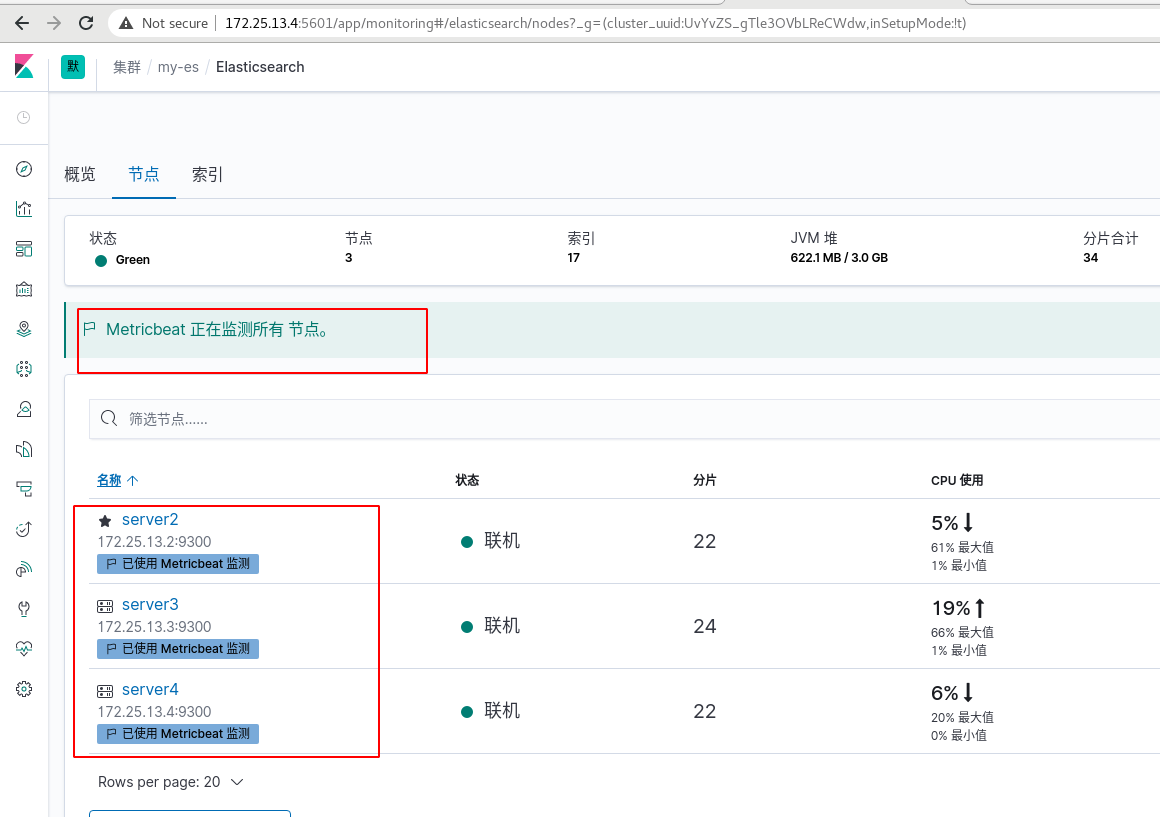Screen dimensions: 1160x817
Task: Click server2 address 172.25.13.2:9300
Action: click(155, 542)
